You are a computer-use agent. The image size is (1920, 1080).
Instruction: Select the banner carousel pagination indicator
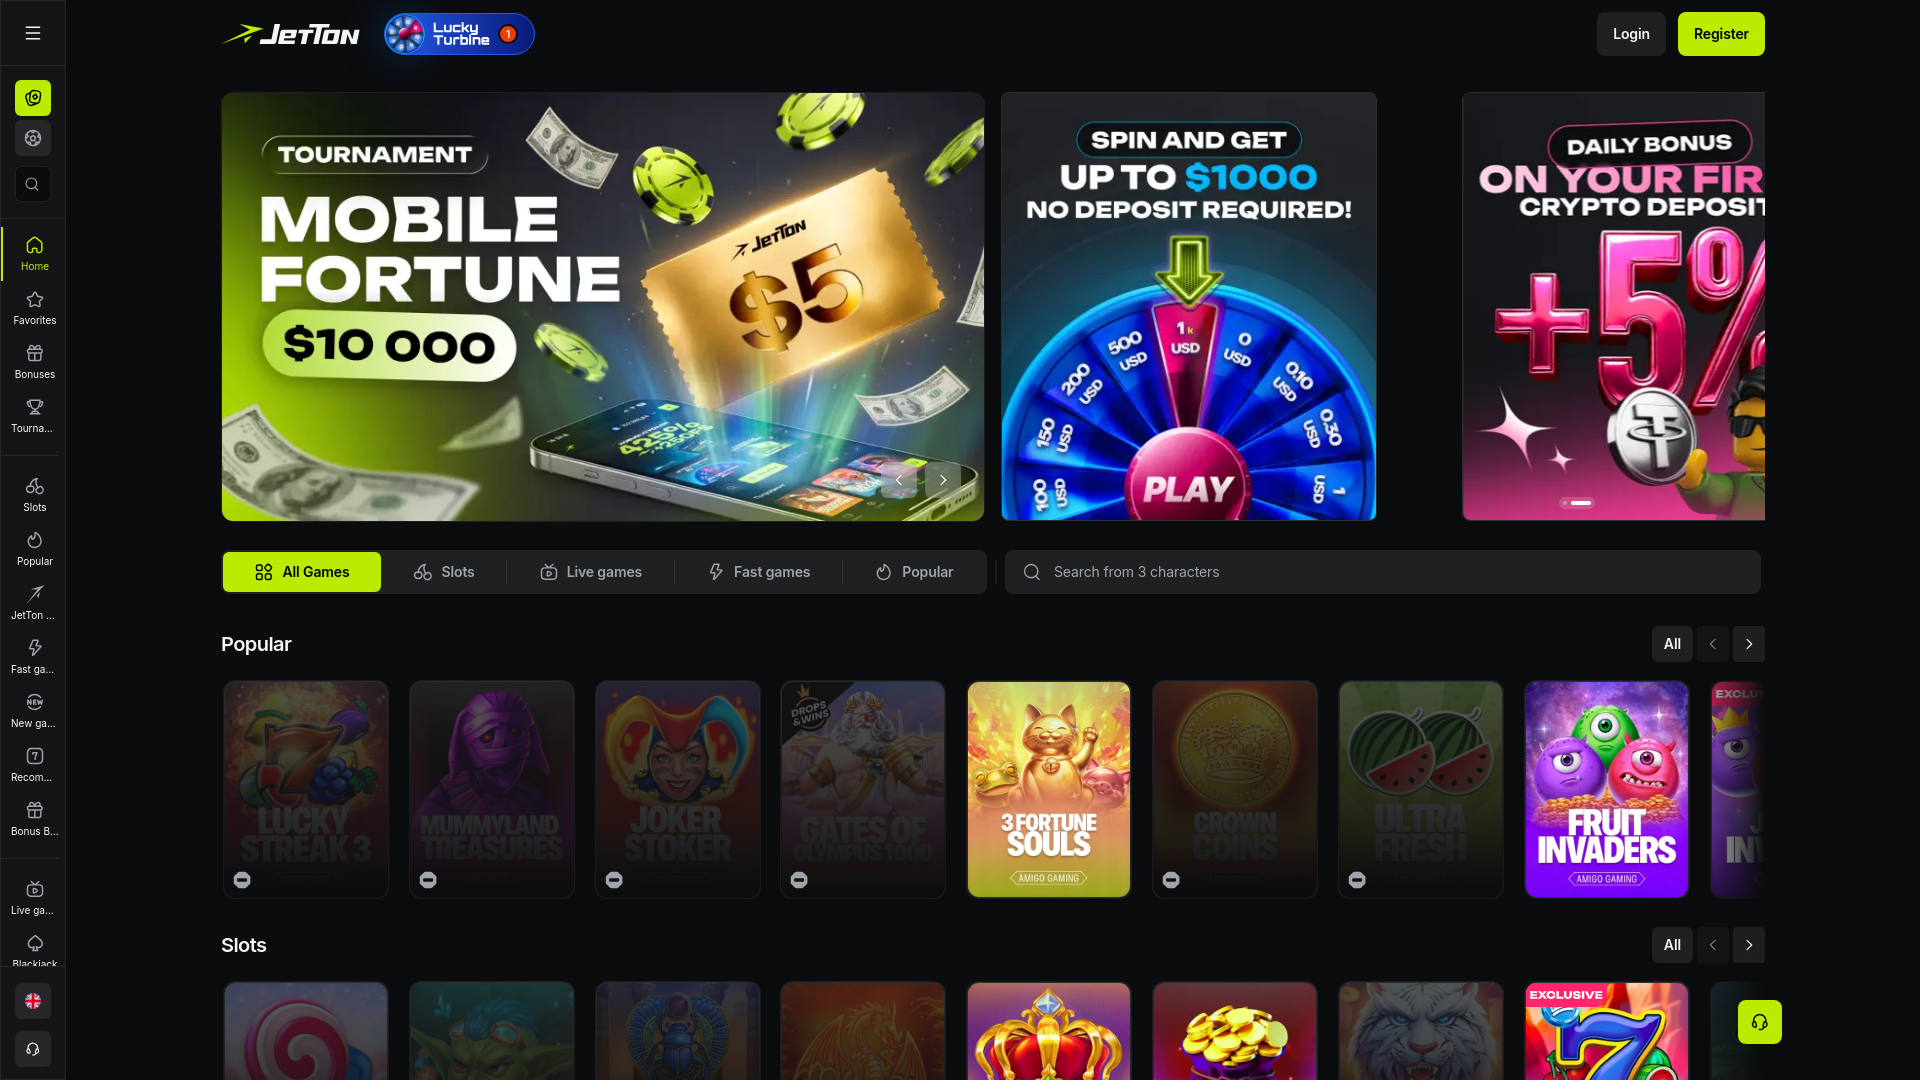[x=1576, y=503]
